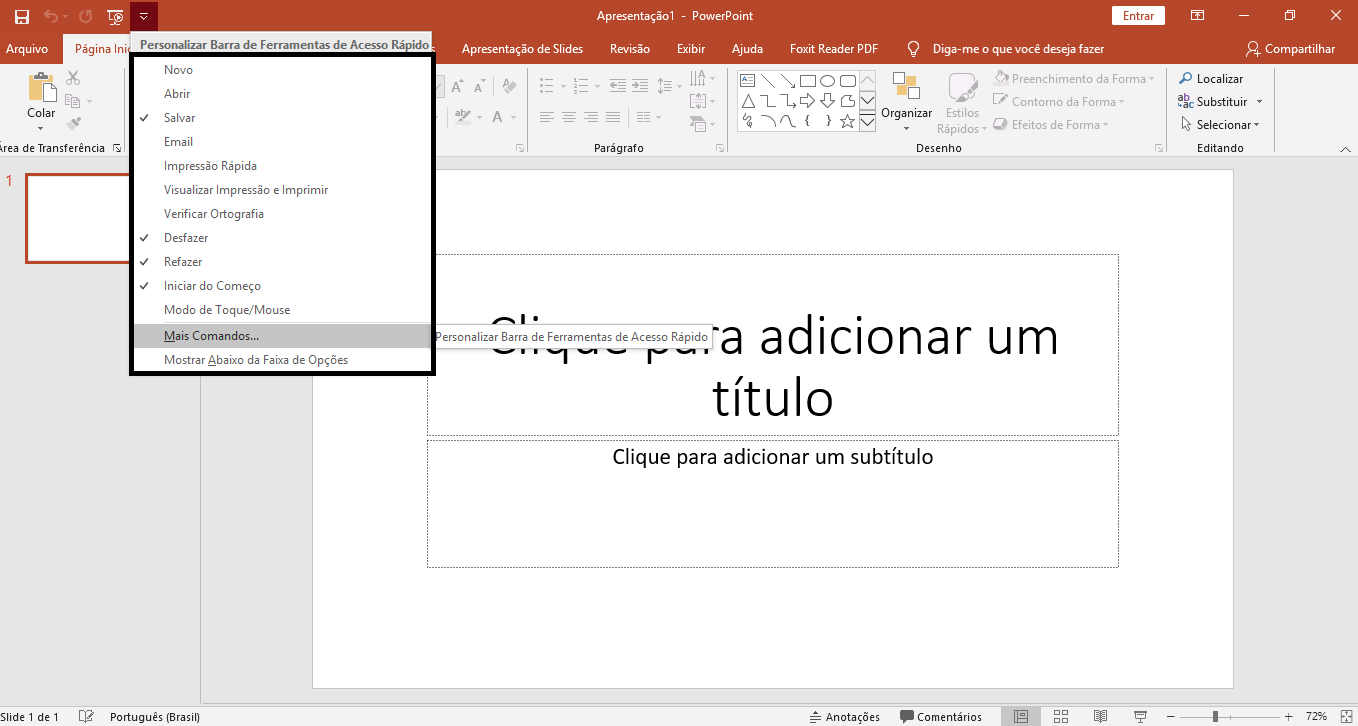Click the Start From Beginning slideshow icon
This screenshot has width=1358, height=726.
tap(115, 16)
